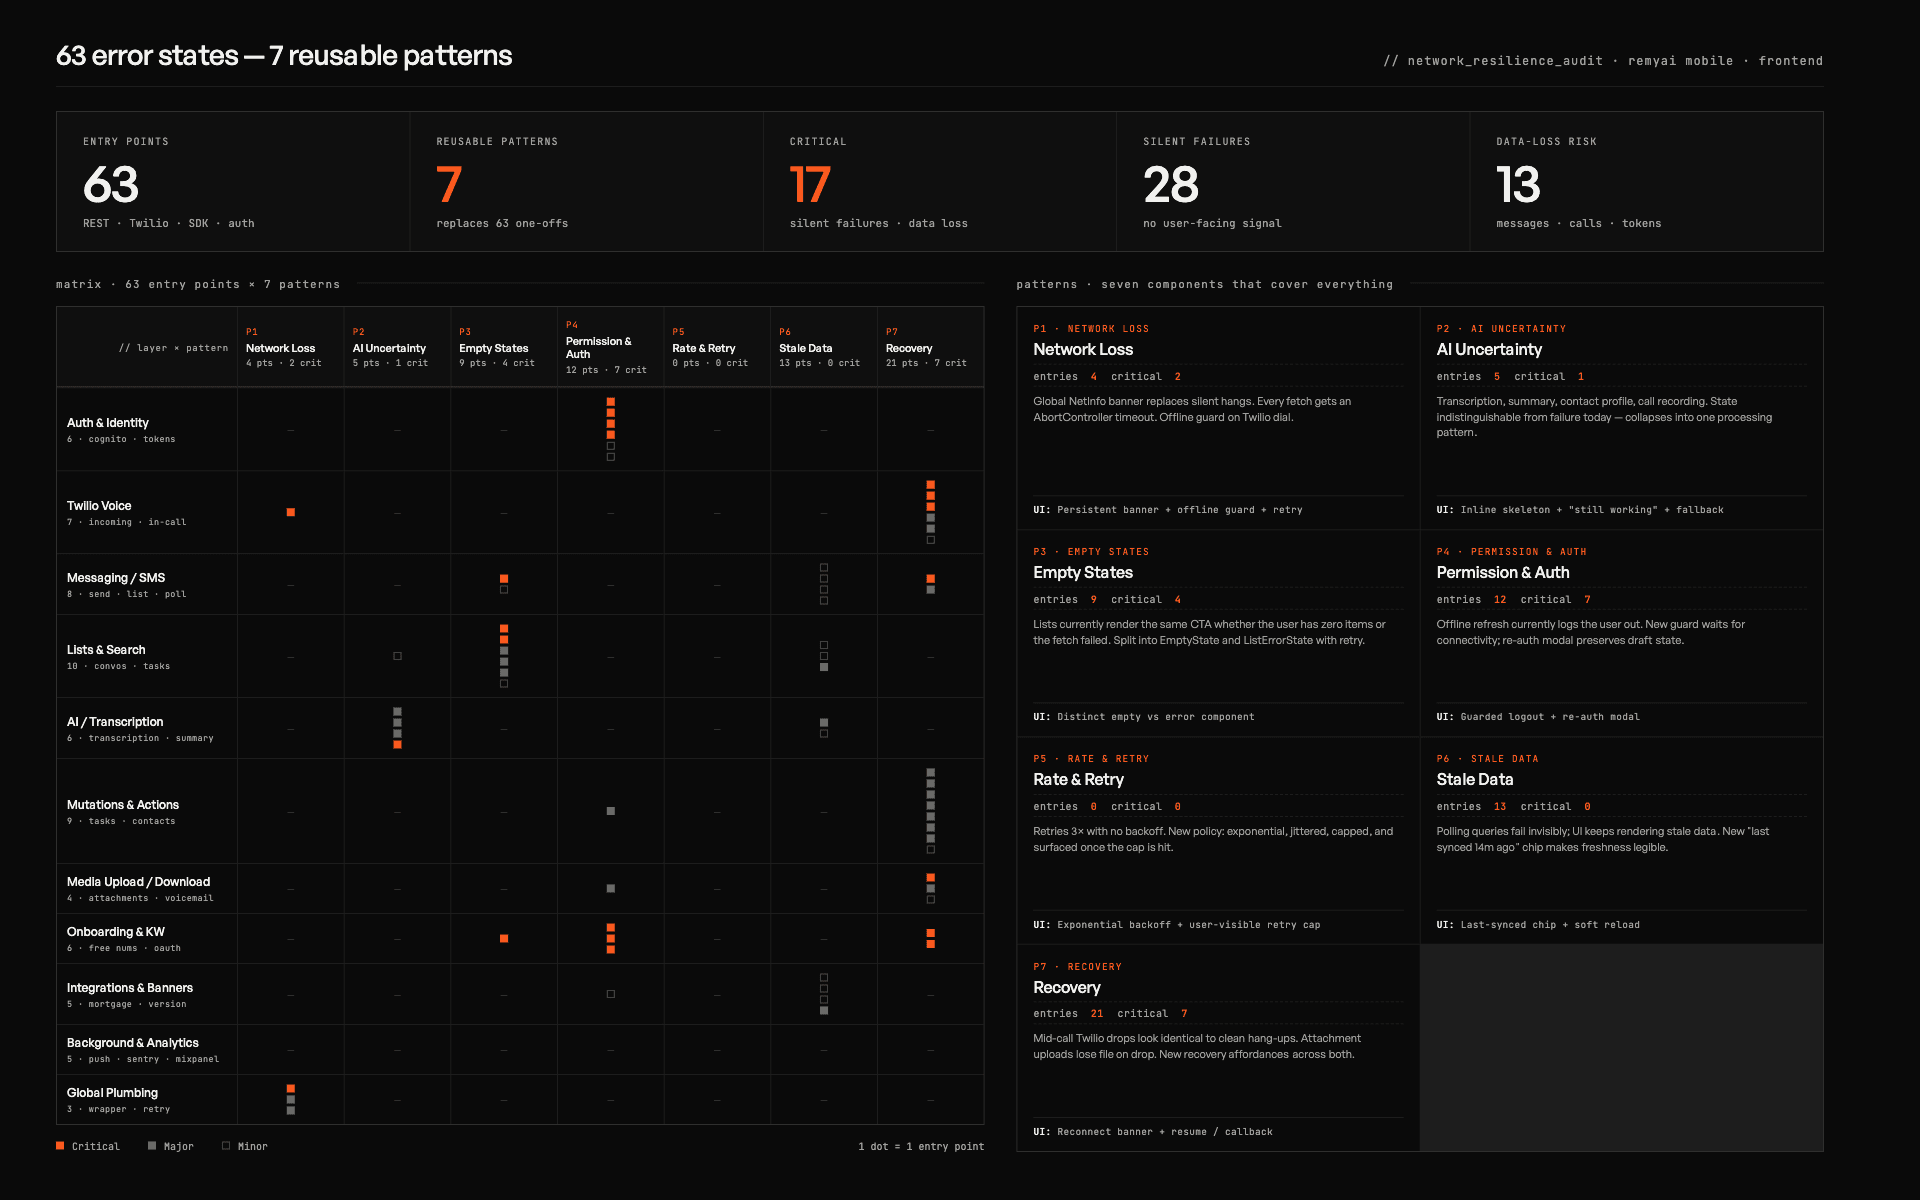Click the Media Upload Permission & Auth dot
The image size is (1920, 1200).
611,888
